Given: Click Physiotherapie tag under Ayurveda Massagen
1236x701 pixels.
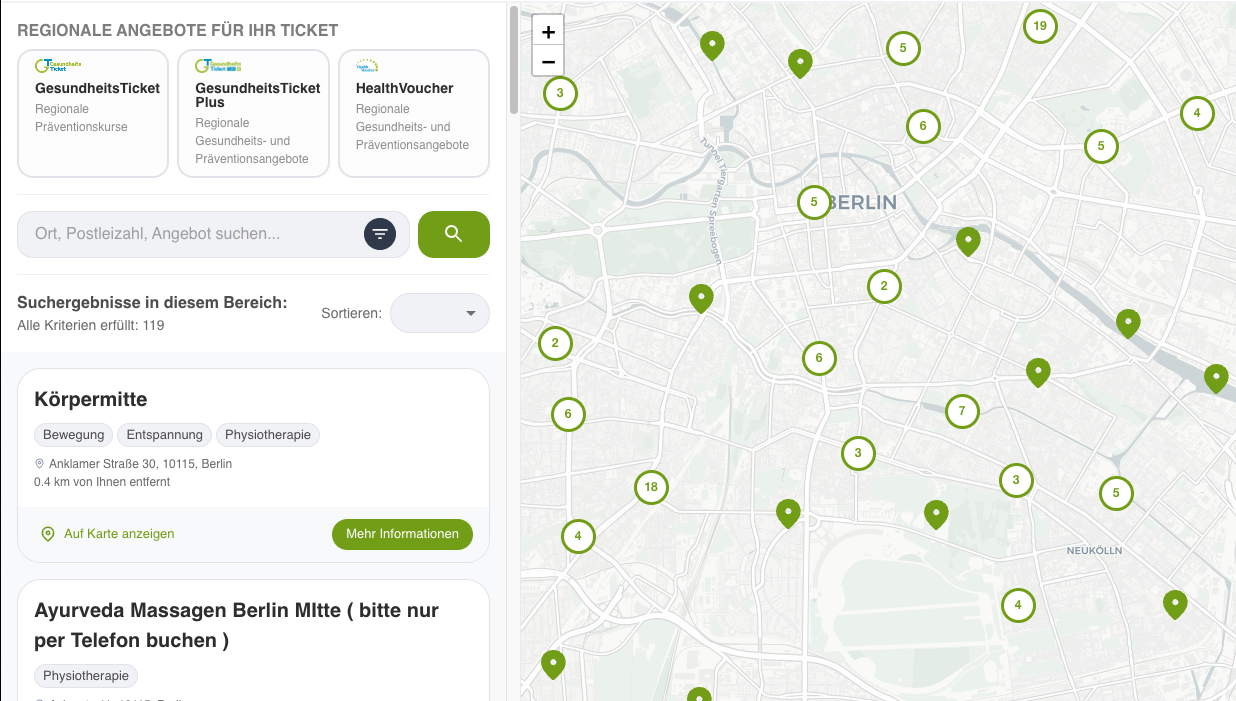Looking at the screenshot, I should pos(86,676).
